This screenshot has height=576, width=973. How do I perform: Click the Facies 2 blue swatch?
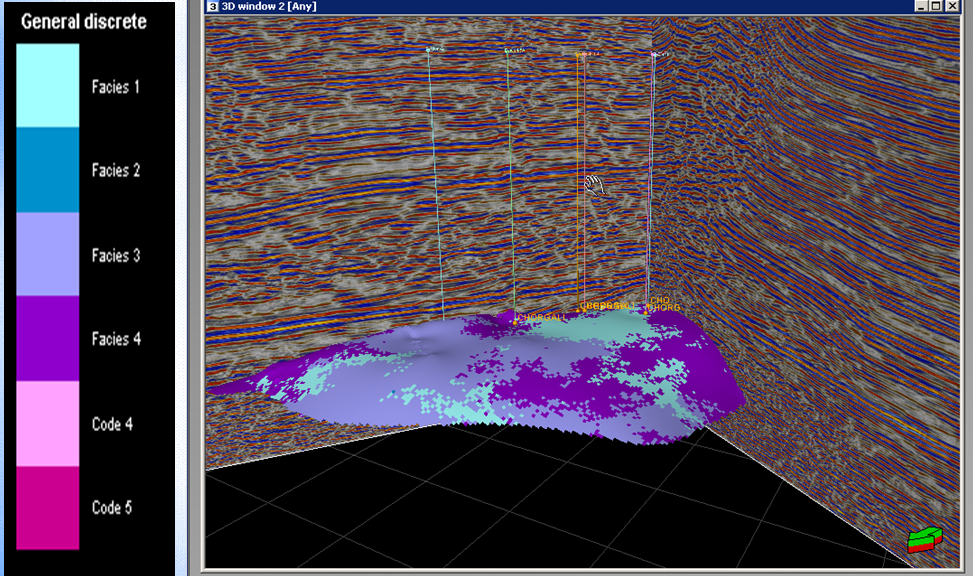(x=47, y=170)
